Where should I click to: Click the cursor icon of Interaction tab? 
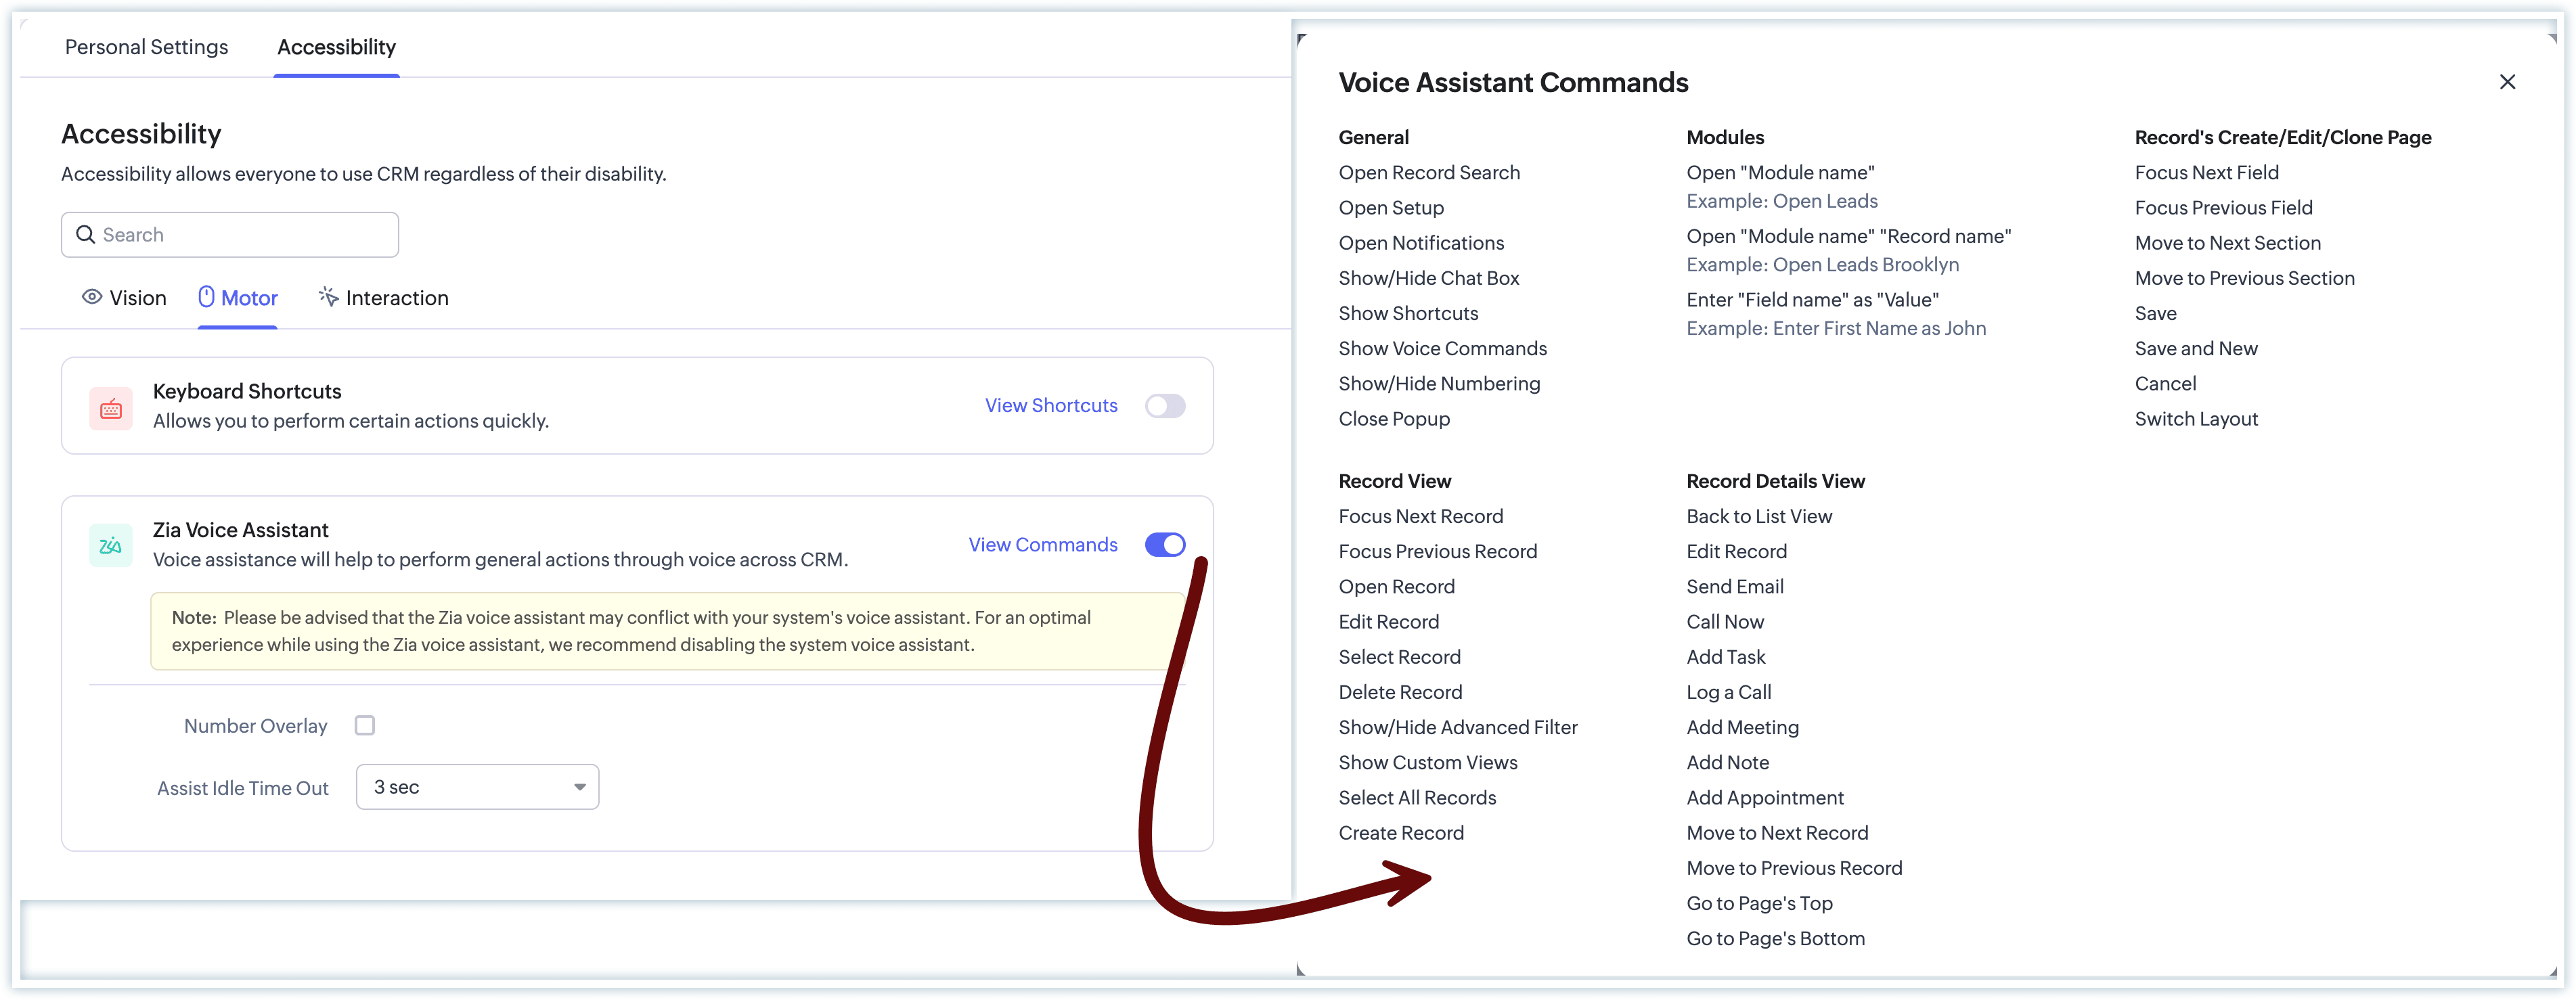[328, 297]
